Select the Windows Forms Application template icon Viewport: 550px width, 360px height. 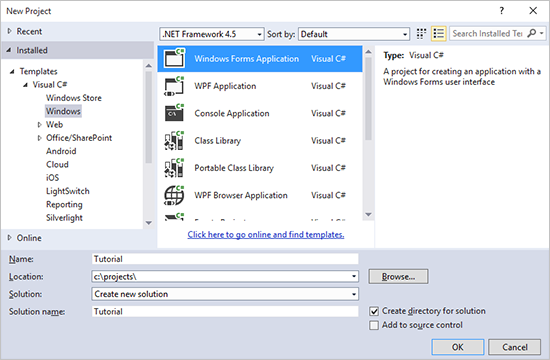pos(174,58)
